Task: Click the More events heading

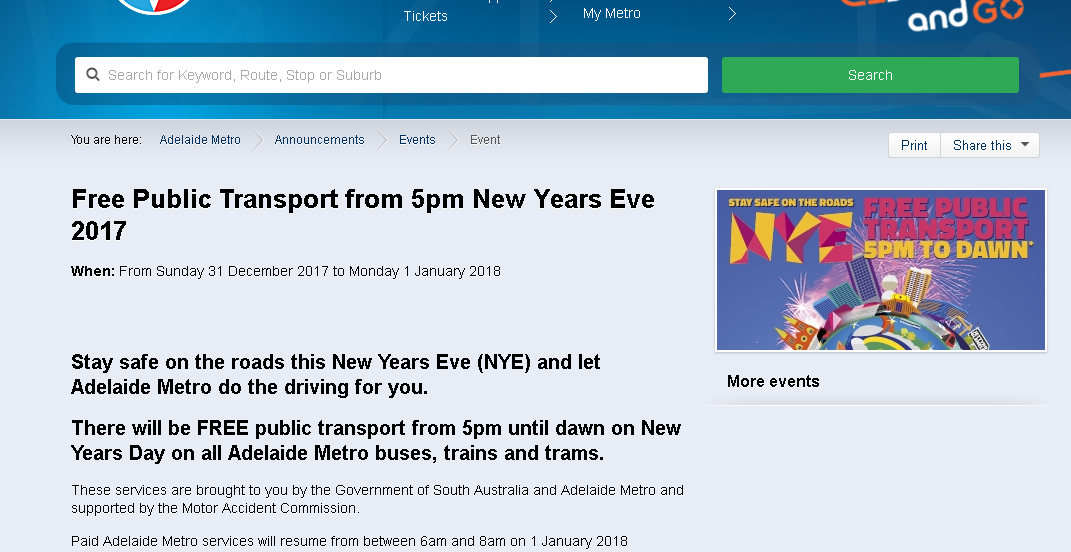Action: [x=773, y=381]
